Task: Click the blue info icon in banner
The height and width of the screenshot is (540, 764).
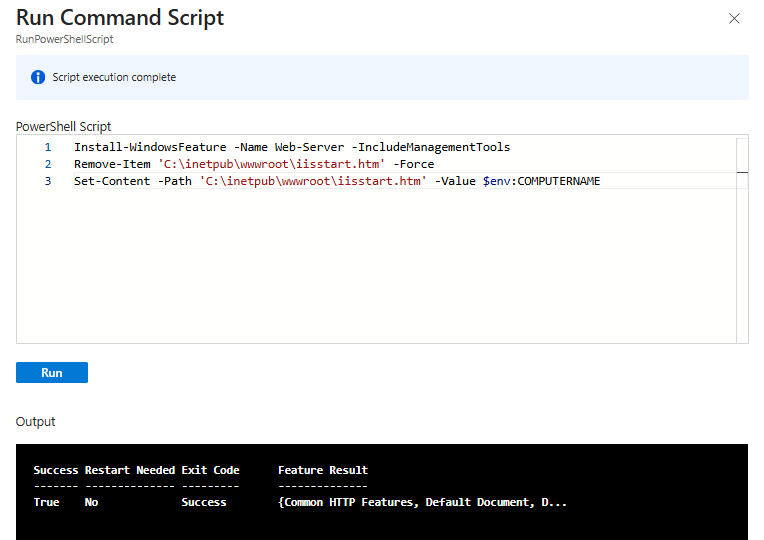Action: (x=38, y=77)
